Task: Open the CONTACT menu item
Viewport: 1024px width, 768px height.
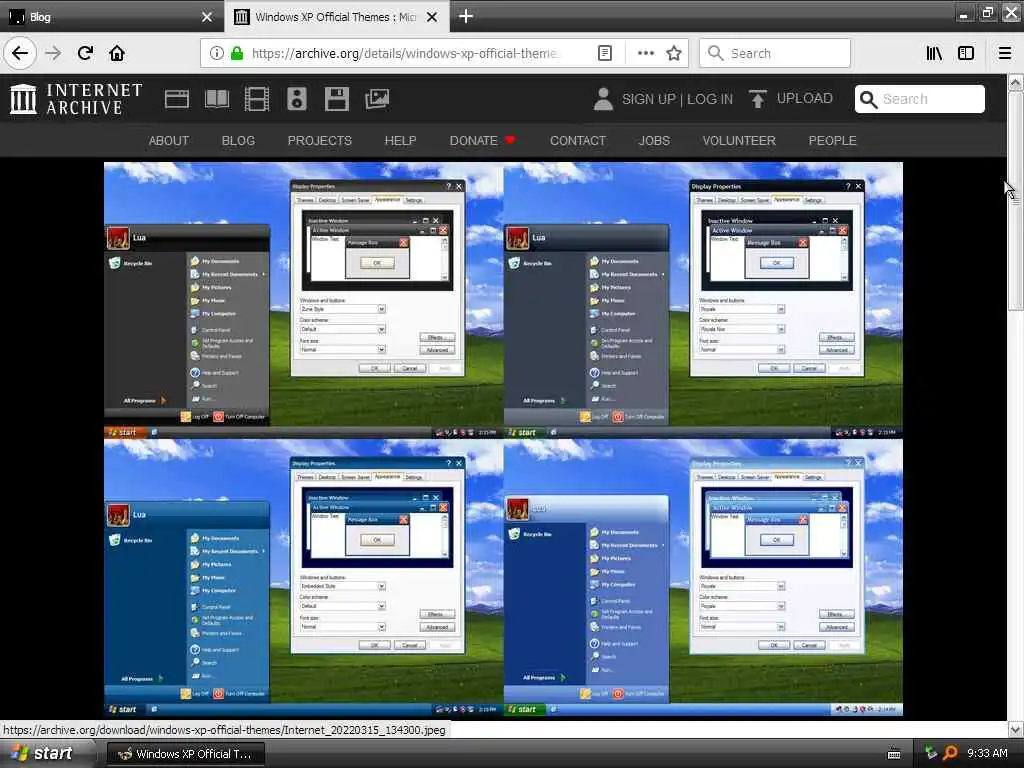Action: pos(578,140)
